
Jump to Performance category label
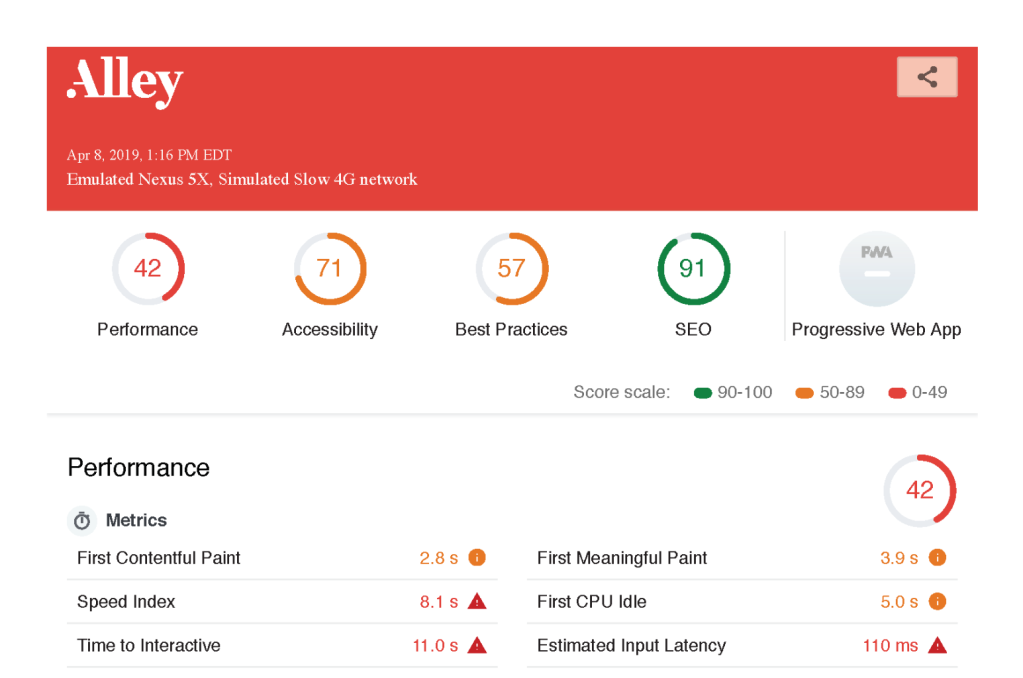[x=147, y=330]
